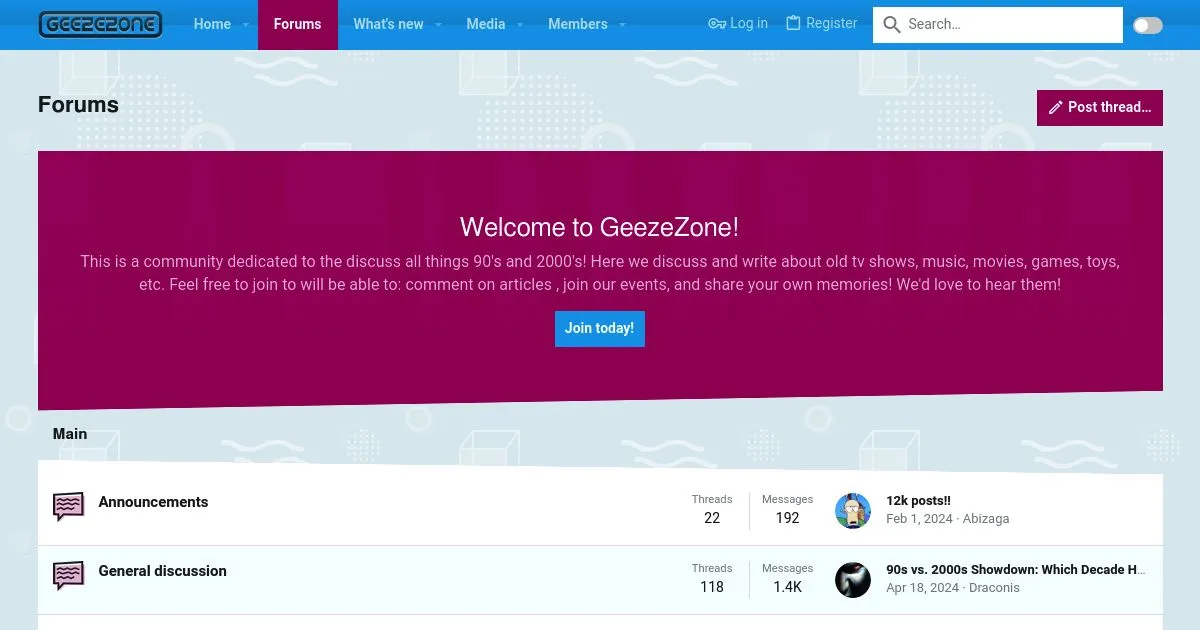Image resolution: width=1200 pixels, height=630 pixels.
Task: Expand the Media dropdown arrow
Action: click(x=520, y=25)
